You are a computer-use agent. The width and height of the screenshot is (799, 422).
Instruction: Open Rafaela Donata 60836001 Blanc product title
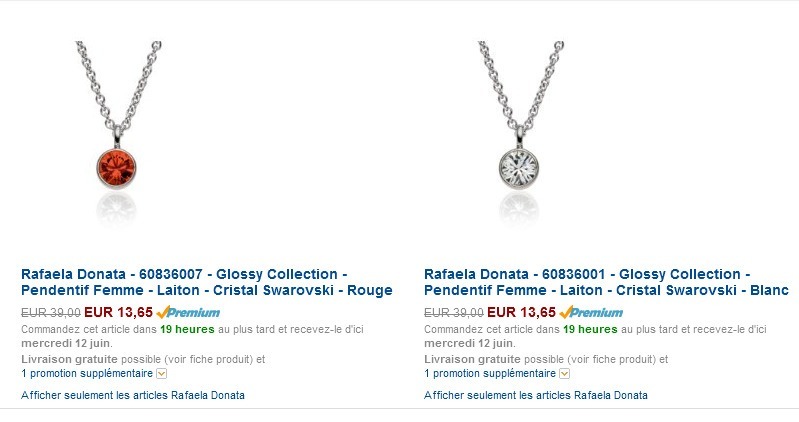606,282
